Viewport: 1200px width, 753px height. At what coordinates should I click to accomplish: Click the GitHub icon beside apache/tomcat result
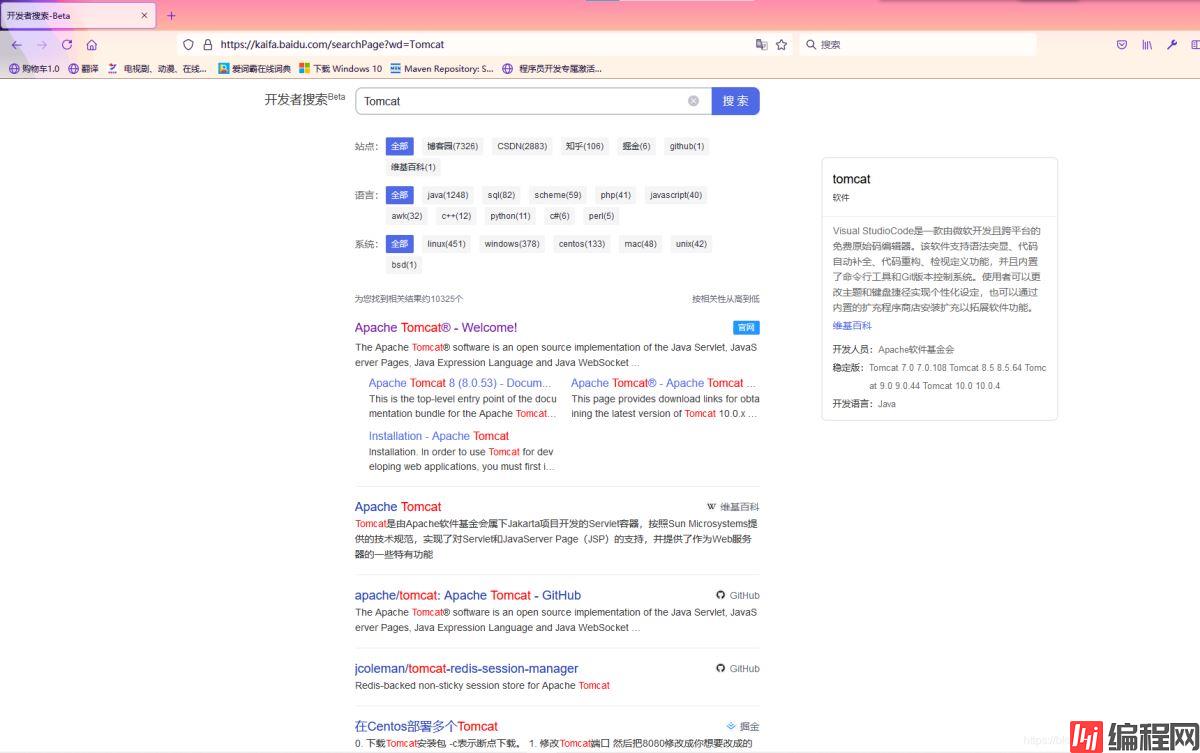click(x=721, y=595)
